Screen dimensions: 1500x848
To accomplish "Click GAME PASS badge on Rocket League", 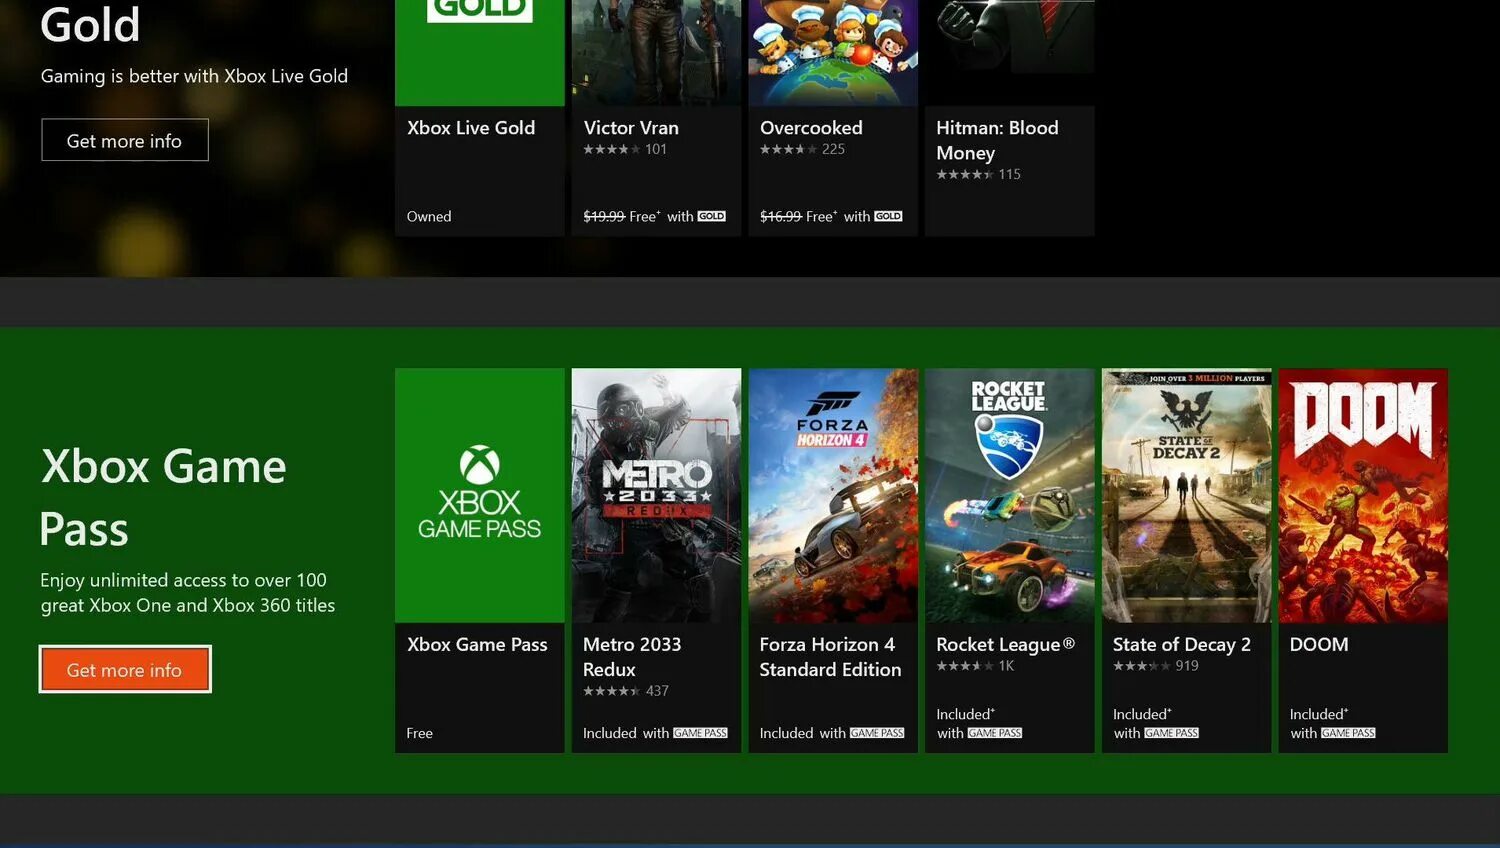I will tap(995, 733).
